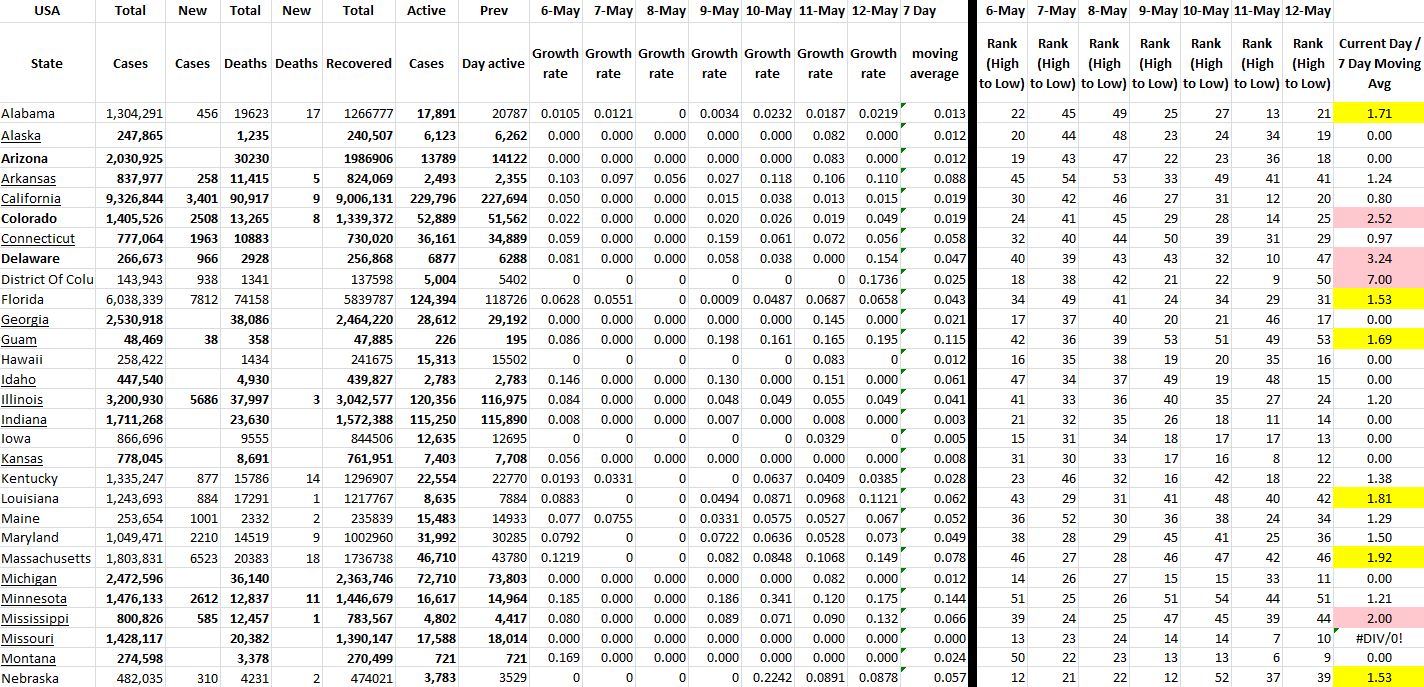Select Florida's total cases cell 6,038,339
1424x687 pixels.
pyautogui.click(x=134, y=299)
